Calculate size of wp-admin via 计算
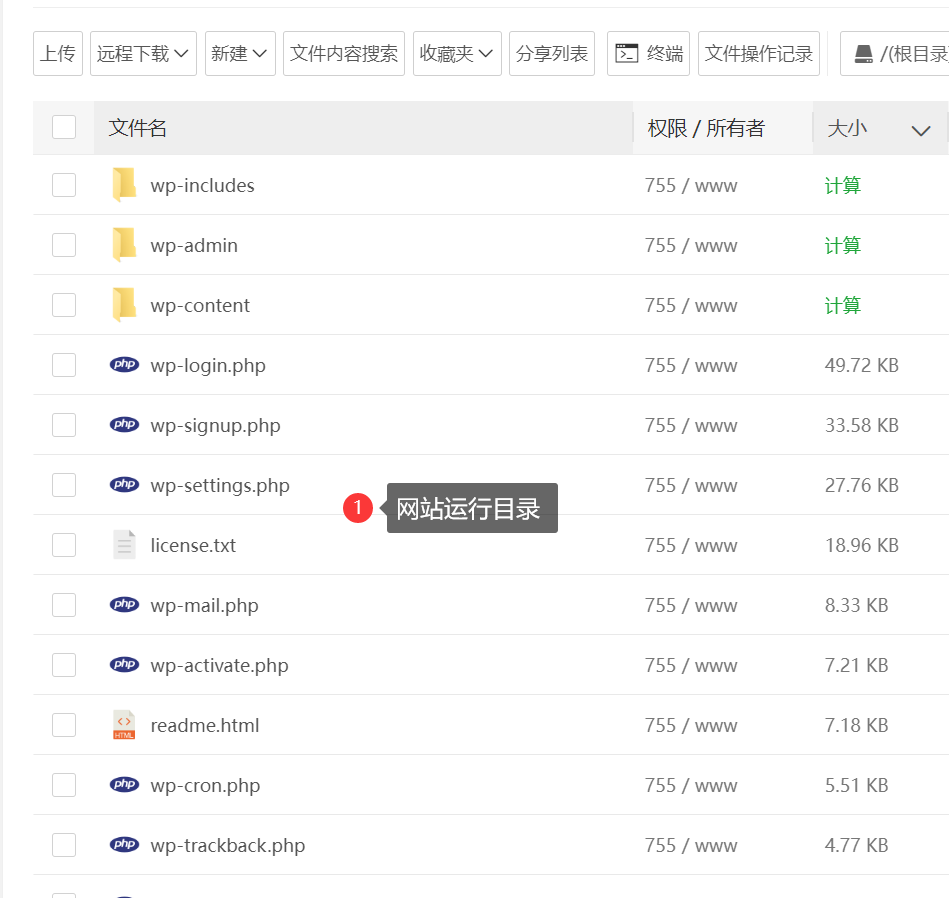 tap(842, 245)
